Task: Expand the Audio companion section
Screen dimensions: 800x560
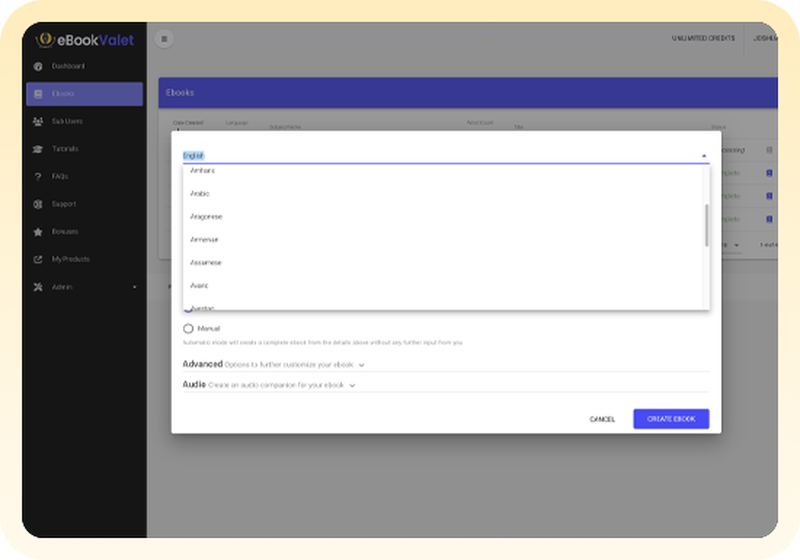Action: pyautogui.click(x=352, y=385)
